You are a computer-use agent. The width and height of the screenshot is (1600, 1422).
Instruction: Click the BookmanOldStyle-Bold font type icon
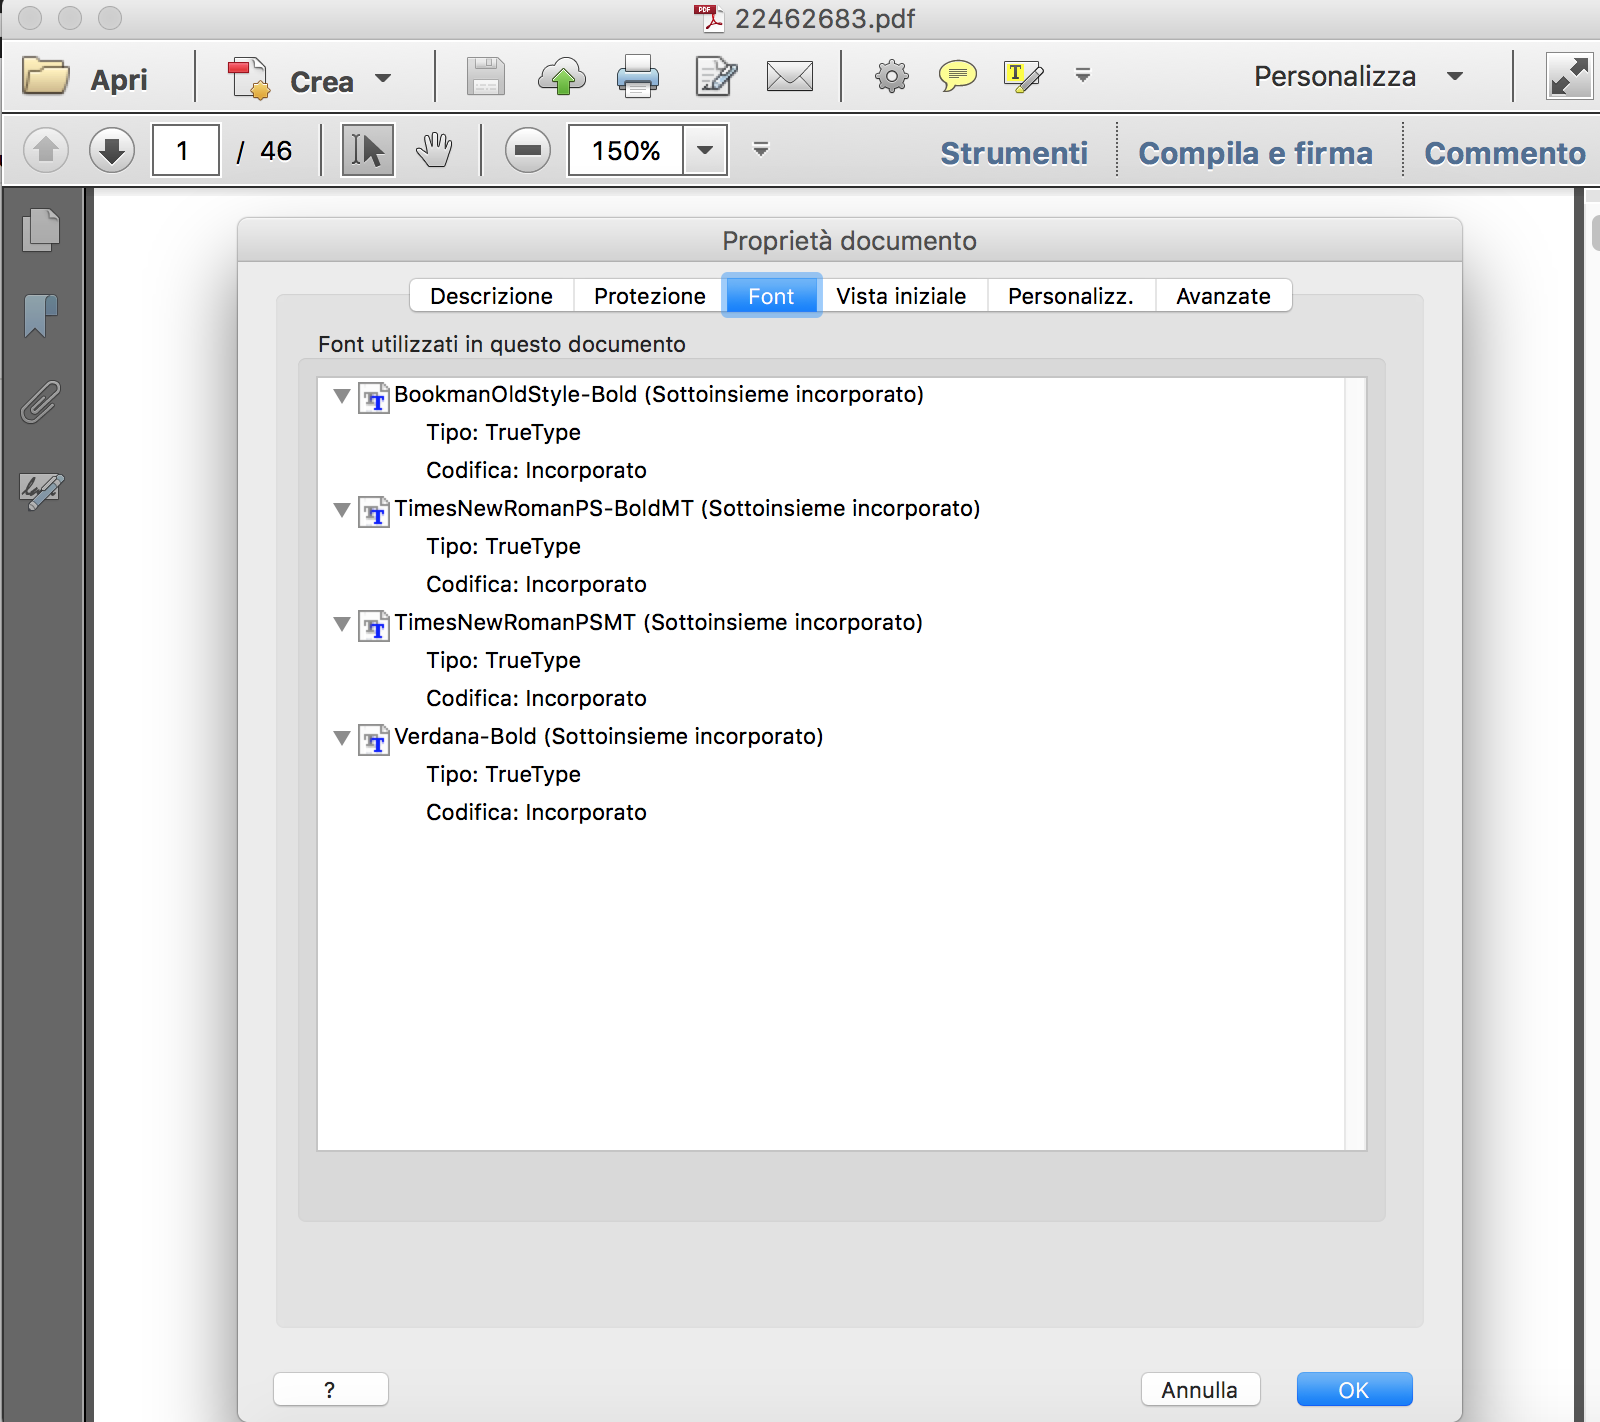click(374, 398)
